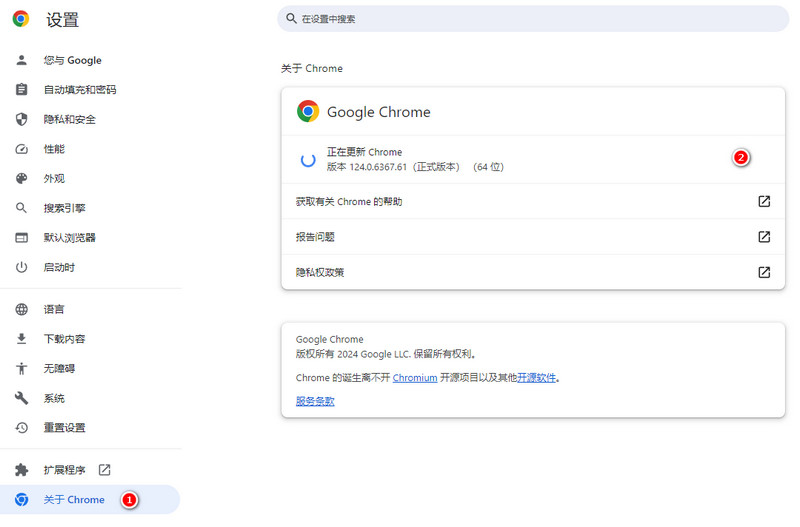Click the person icon for 您与 Google

21,60
